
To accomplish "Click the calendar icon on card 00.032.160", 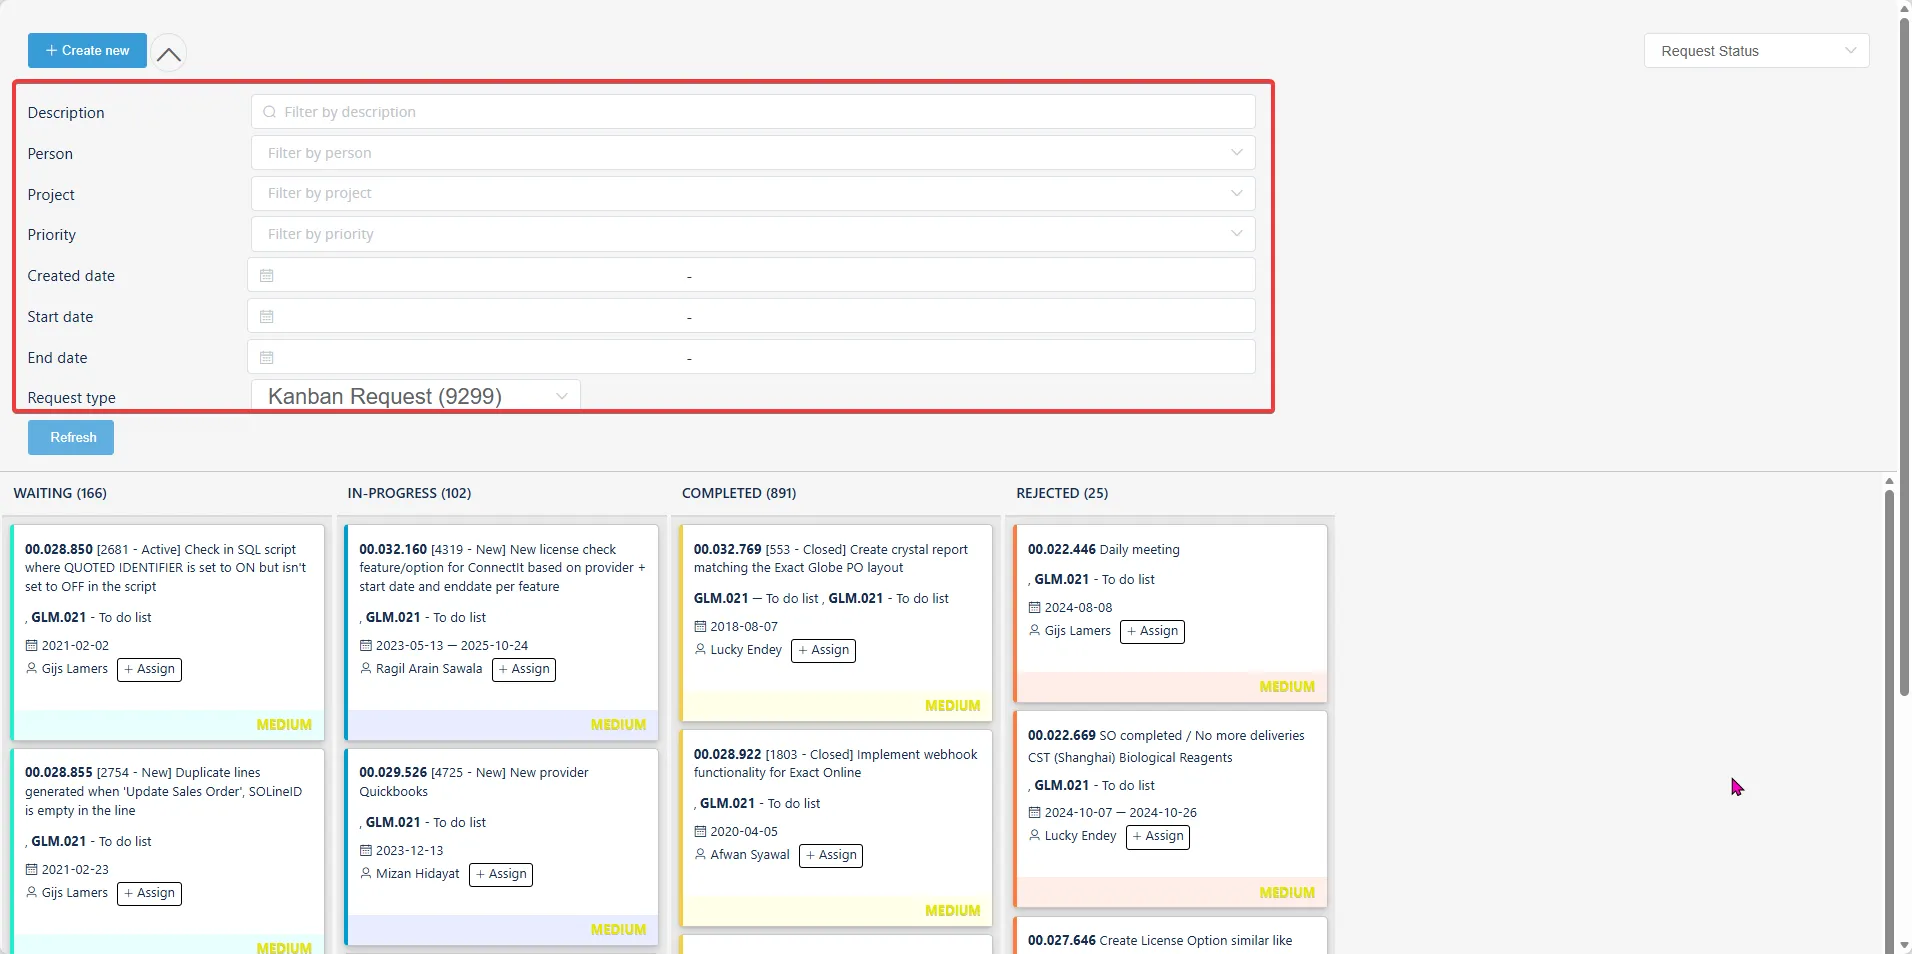I will click(366, 645).
